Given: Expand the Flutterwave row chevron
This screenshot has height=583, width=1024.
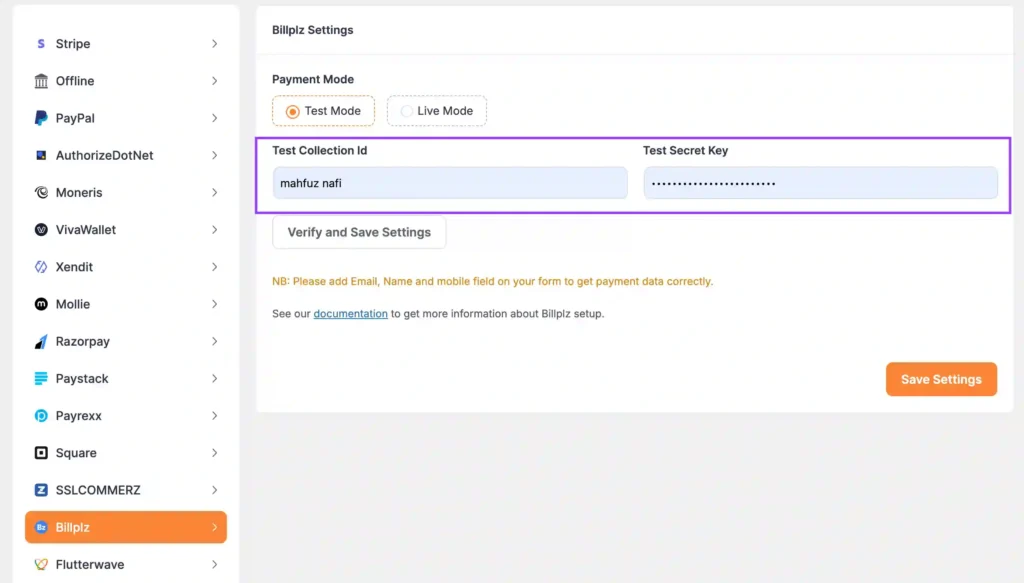Looking at the screenshot, I should [x=214, y=565].
